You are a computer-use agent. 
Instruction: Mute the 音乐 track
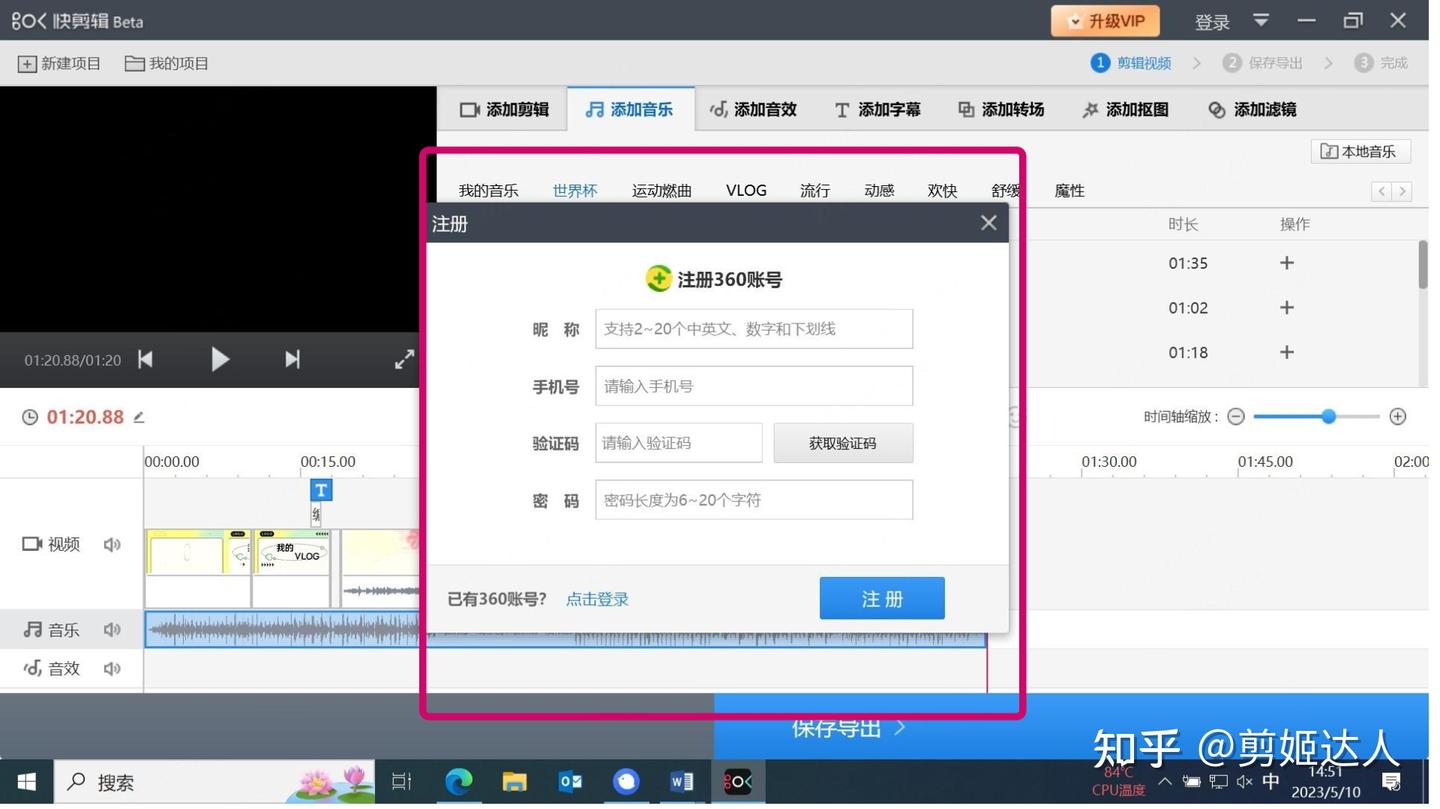(x=112, y=630)
